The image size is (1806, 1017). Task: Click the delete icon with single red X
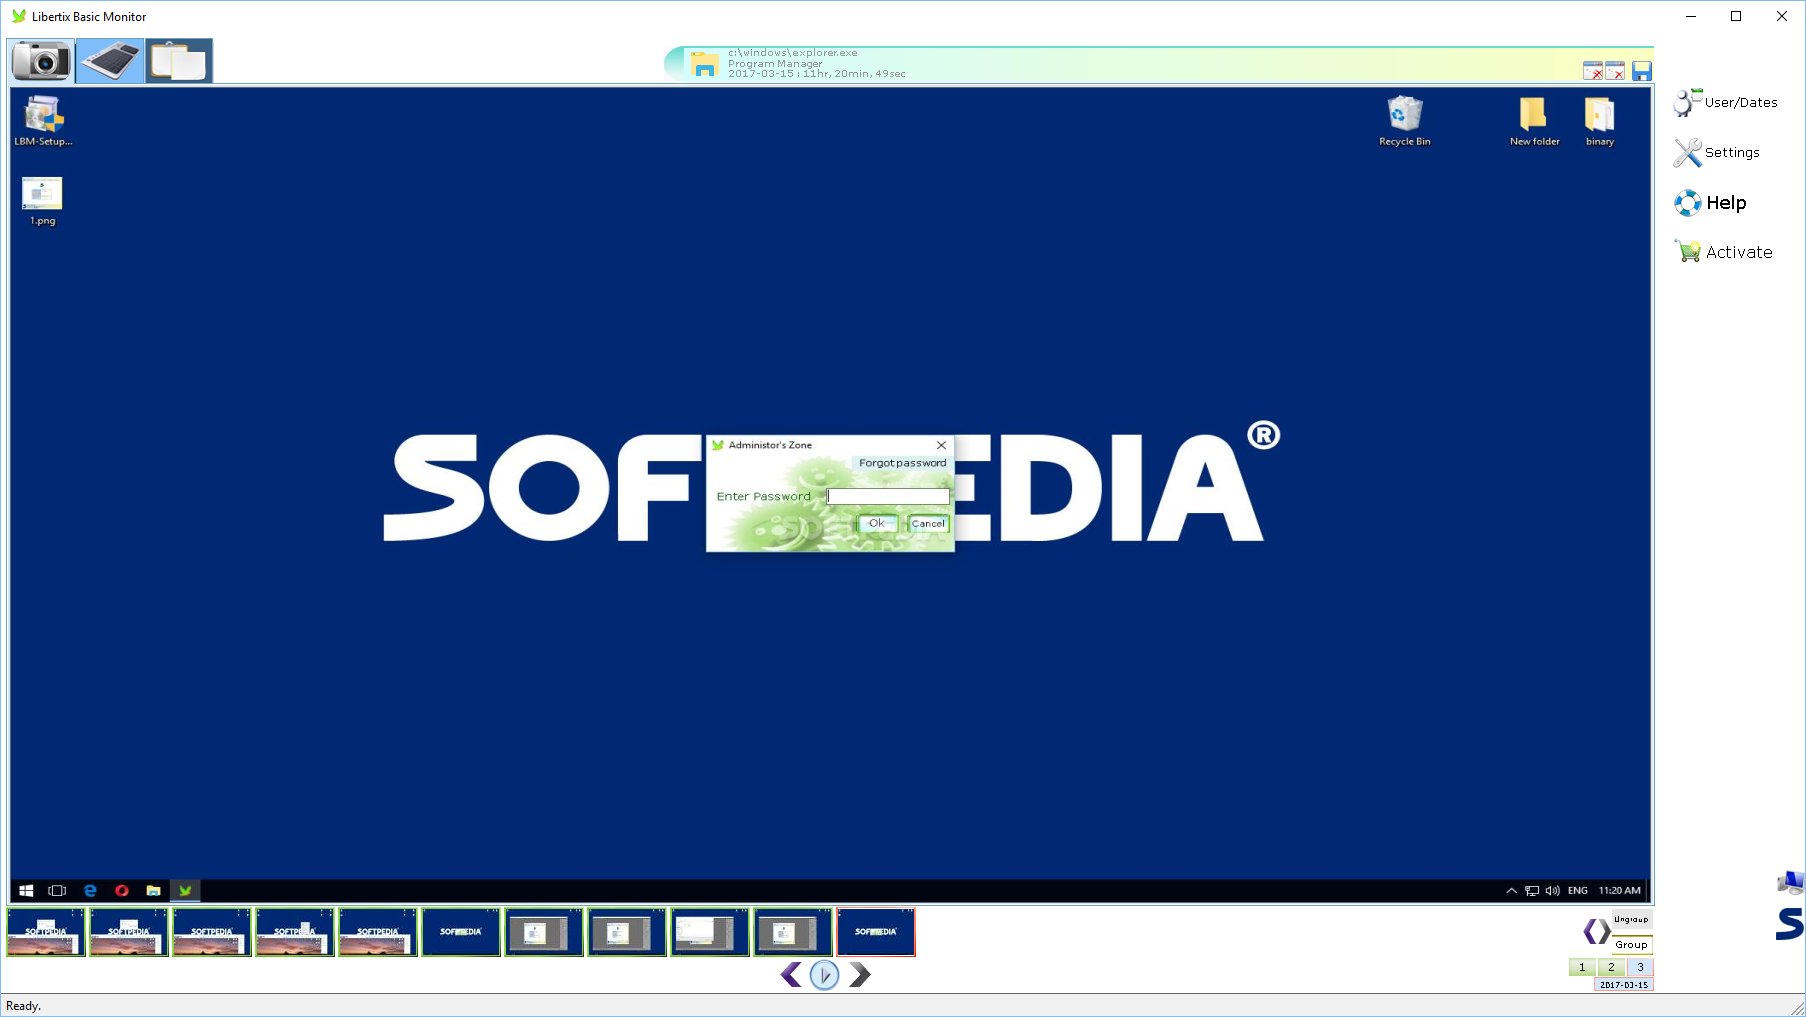coord(1615,71)
